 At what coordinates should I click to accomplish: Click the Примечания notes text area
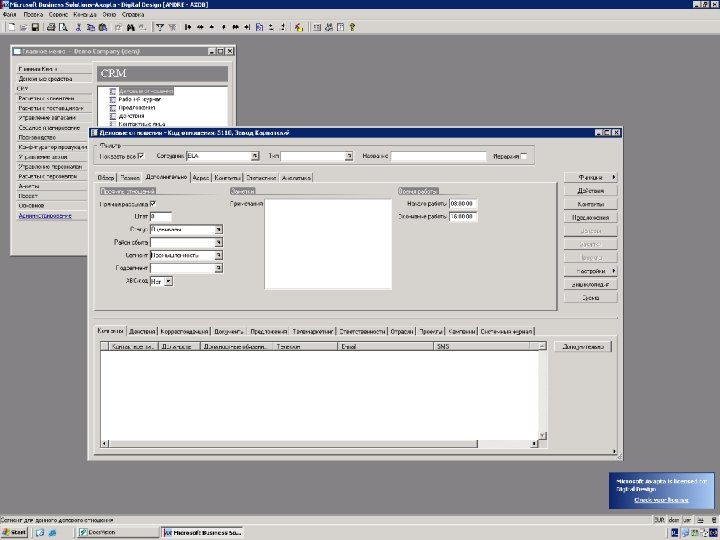tap(328, 244)
